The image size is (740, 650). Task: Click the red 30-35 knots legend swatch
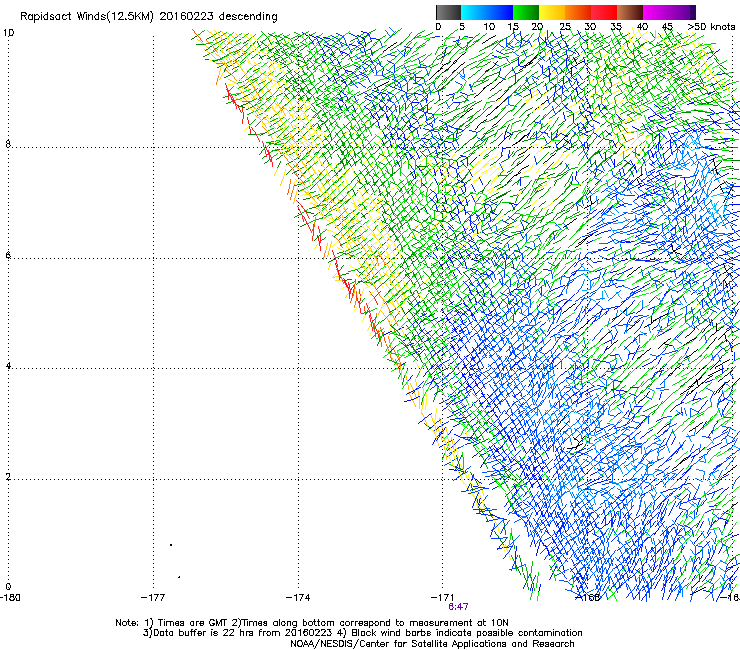pos(604,12)
